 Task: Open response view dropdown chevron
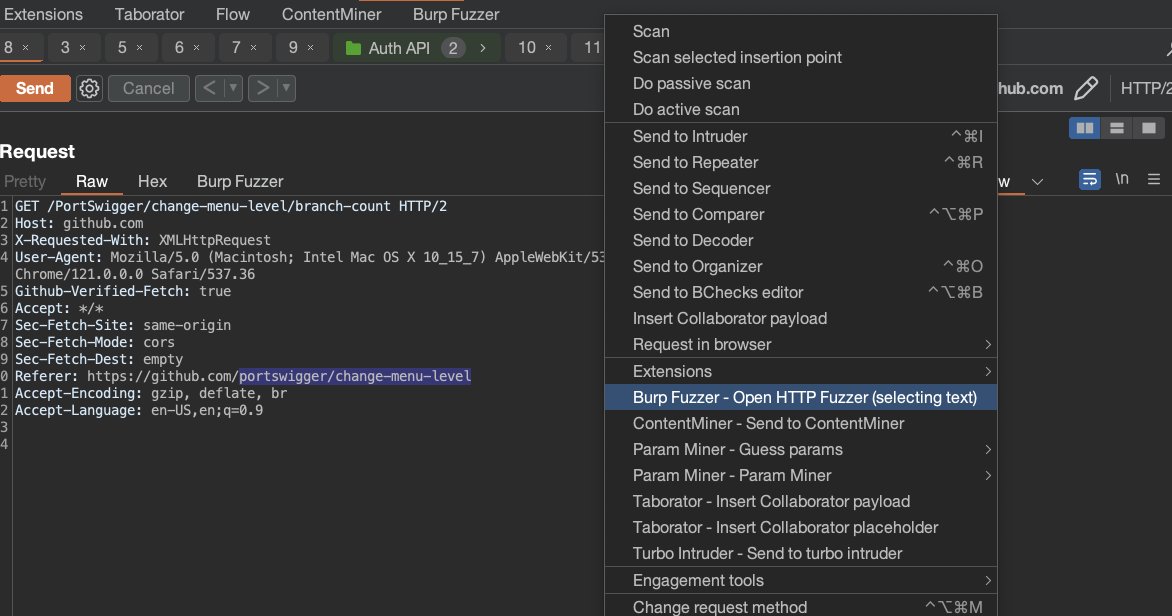click(x=1037, y=182)
